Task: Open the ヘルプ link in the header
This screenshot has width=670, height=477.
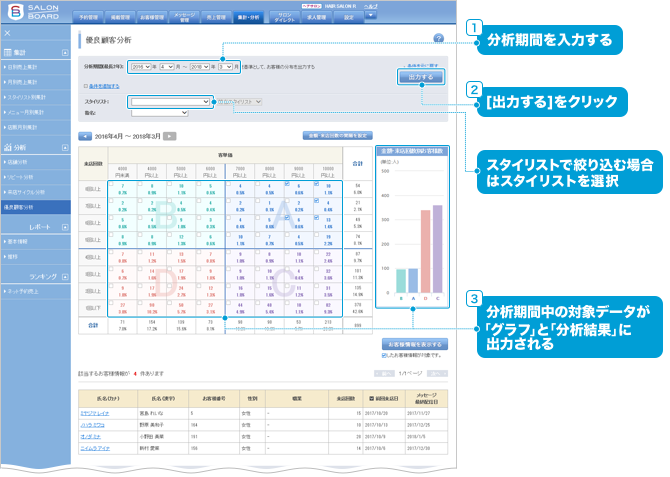Action: point(370,6)
